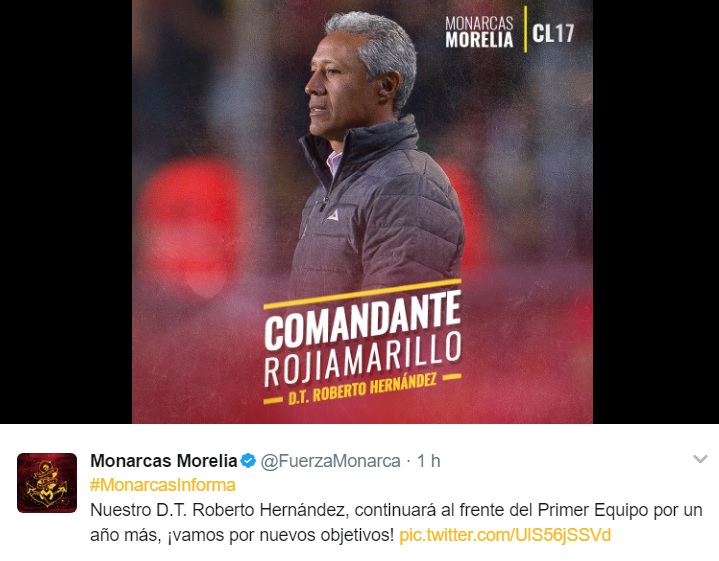Open the #MonarcasInforma hashtag

point(163,485)
